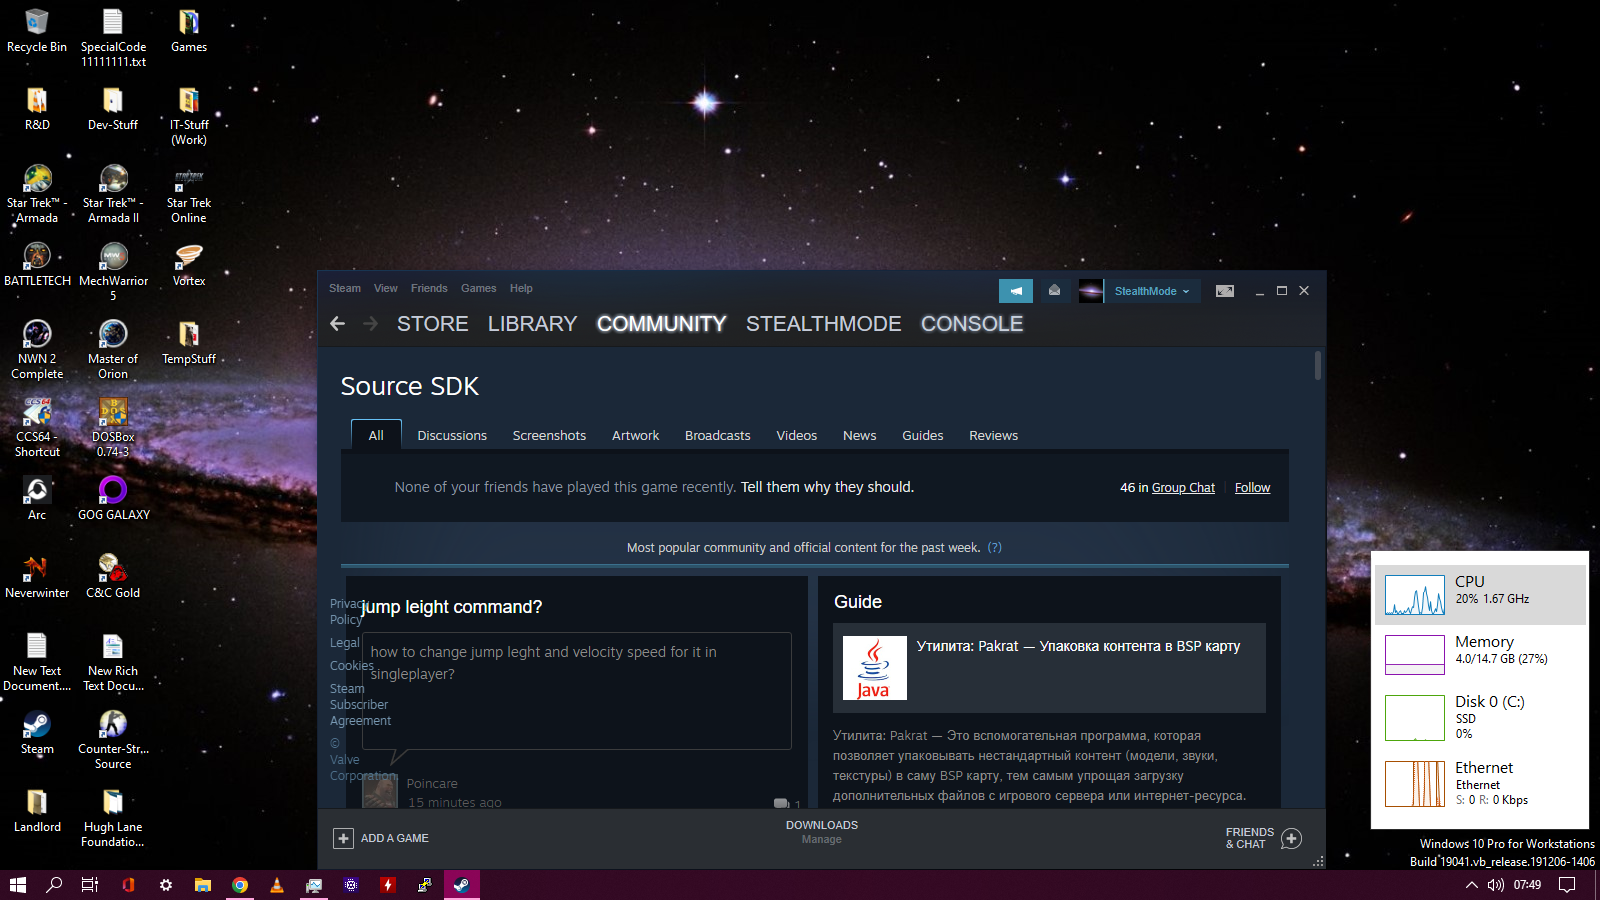Screen dimensions: 1600x900
Task: Open the StealthMode account dropdown
Action: click(1152, 291)
